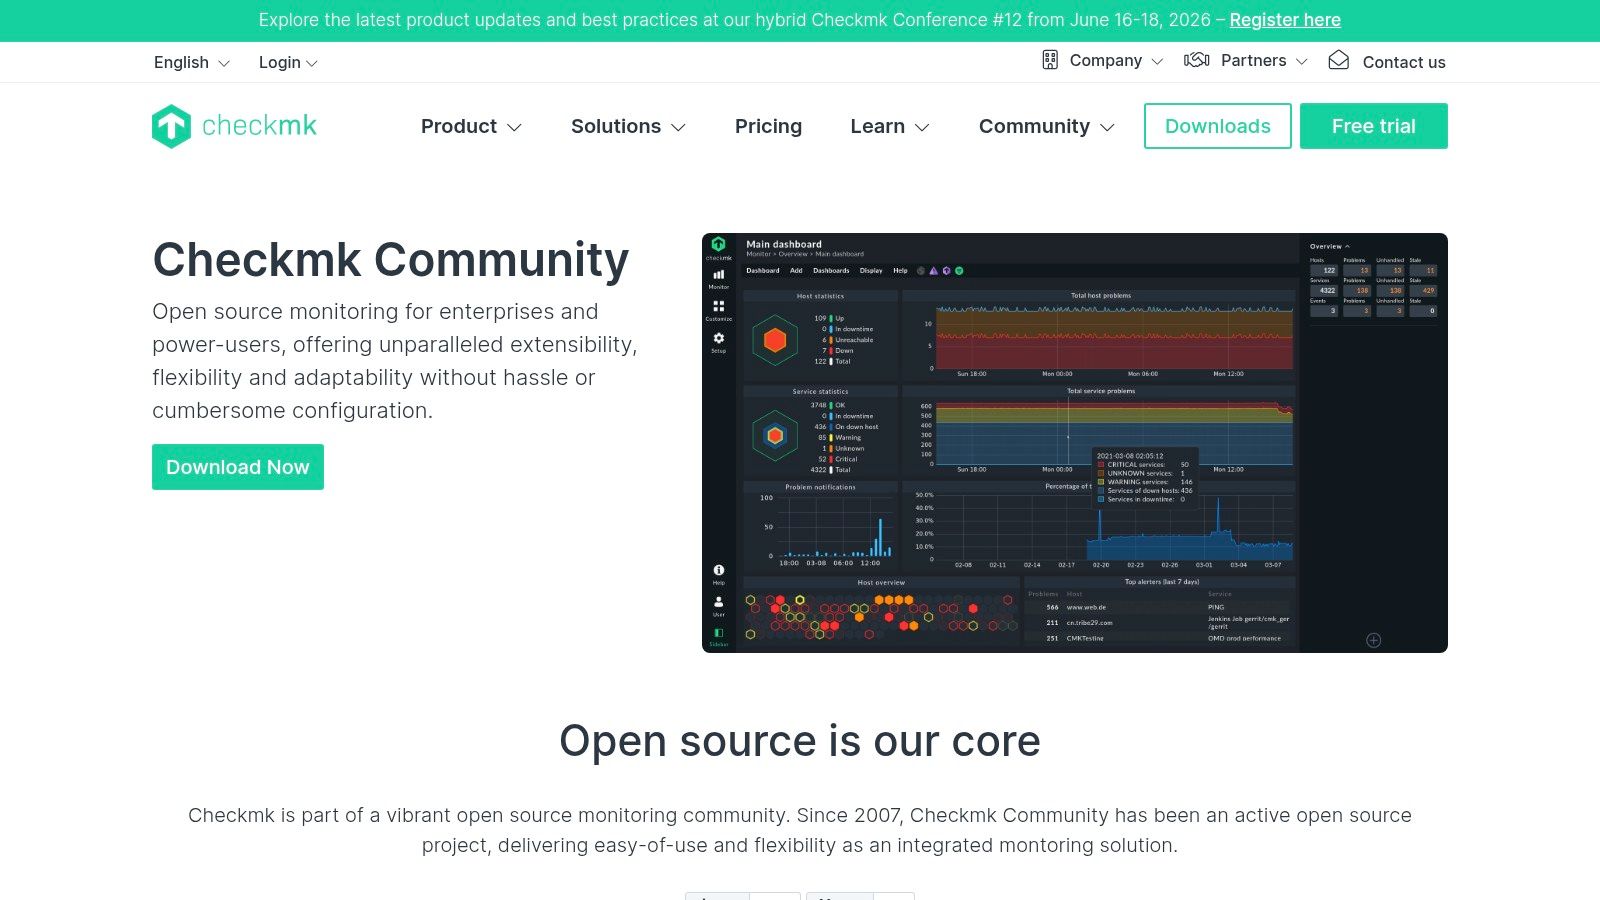Expand the Partners menu
The width and height of the screenshot is (1600, 900).
1264,60
